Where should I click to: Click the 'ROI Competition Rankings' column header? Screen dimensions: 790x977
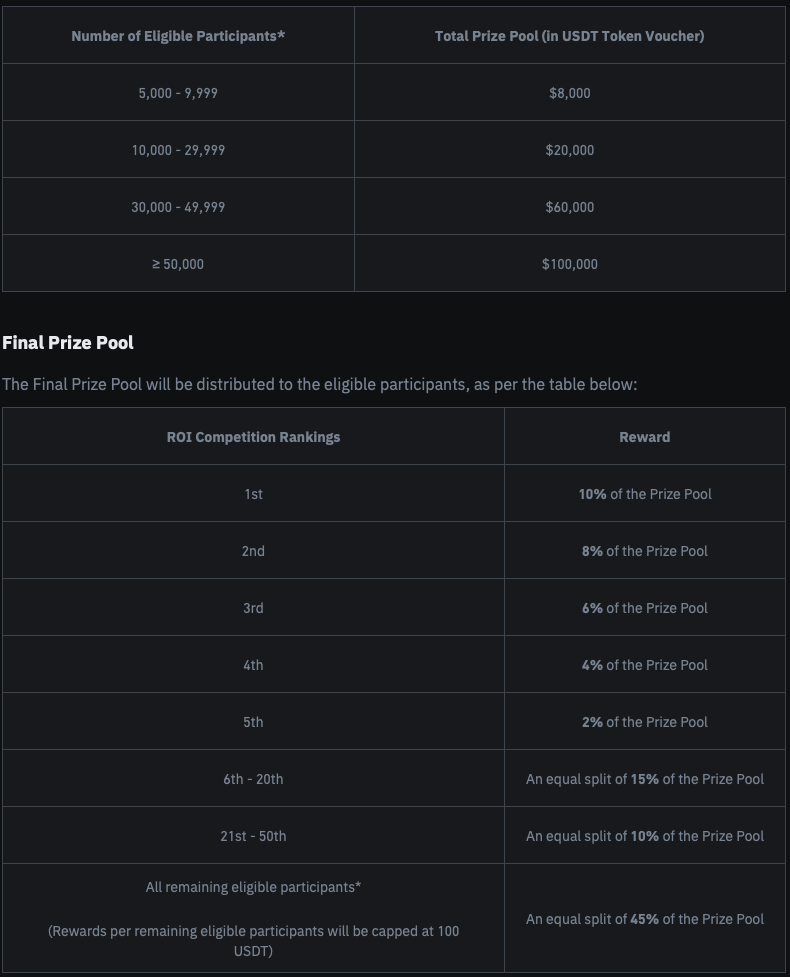253,437
